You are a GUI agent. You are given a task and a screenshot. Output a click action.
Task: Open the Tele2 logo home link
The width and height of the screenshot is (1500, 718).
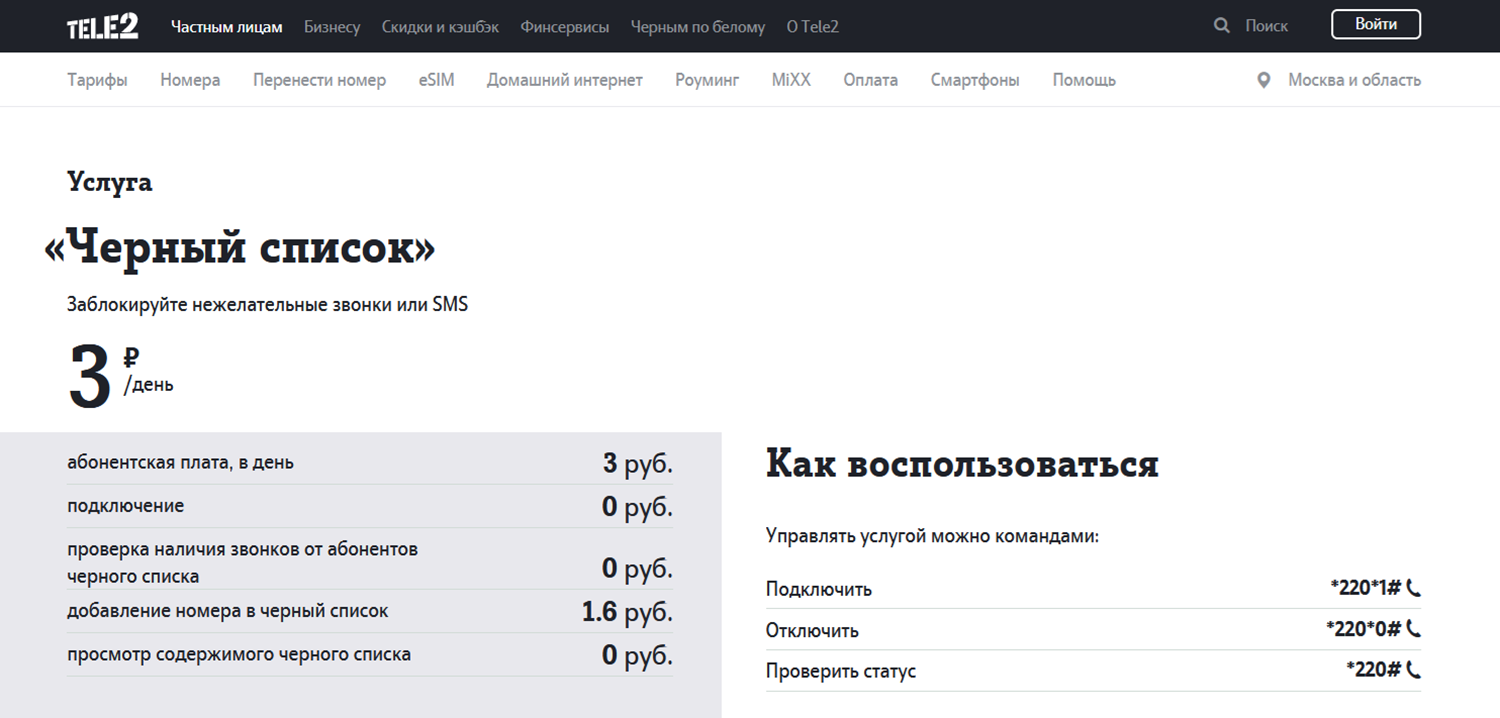pyautogui.click(x=103, y=26)
